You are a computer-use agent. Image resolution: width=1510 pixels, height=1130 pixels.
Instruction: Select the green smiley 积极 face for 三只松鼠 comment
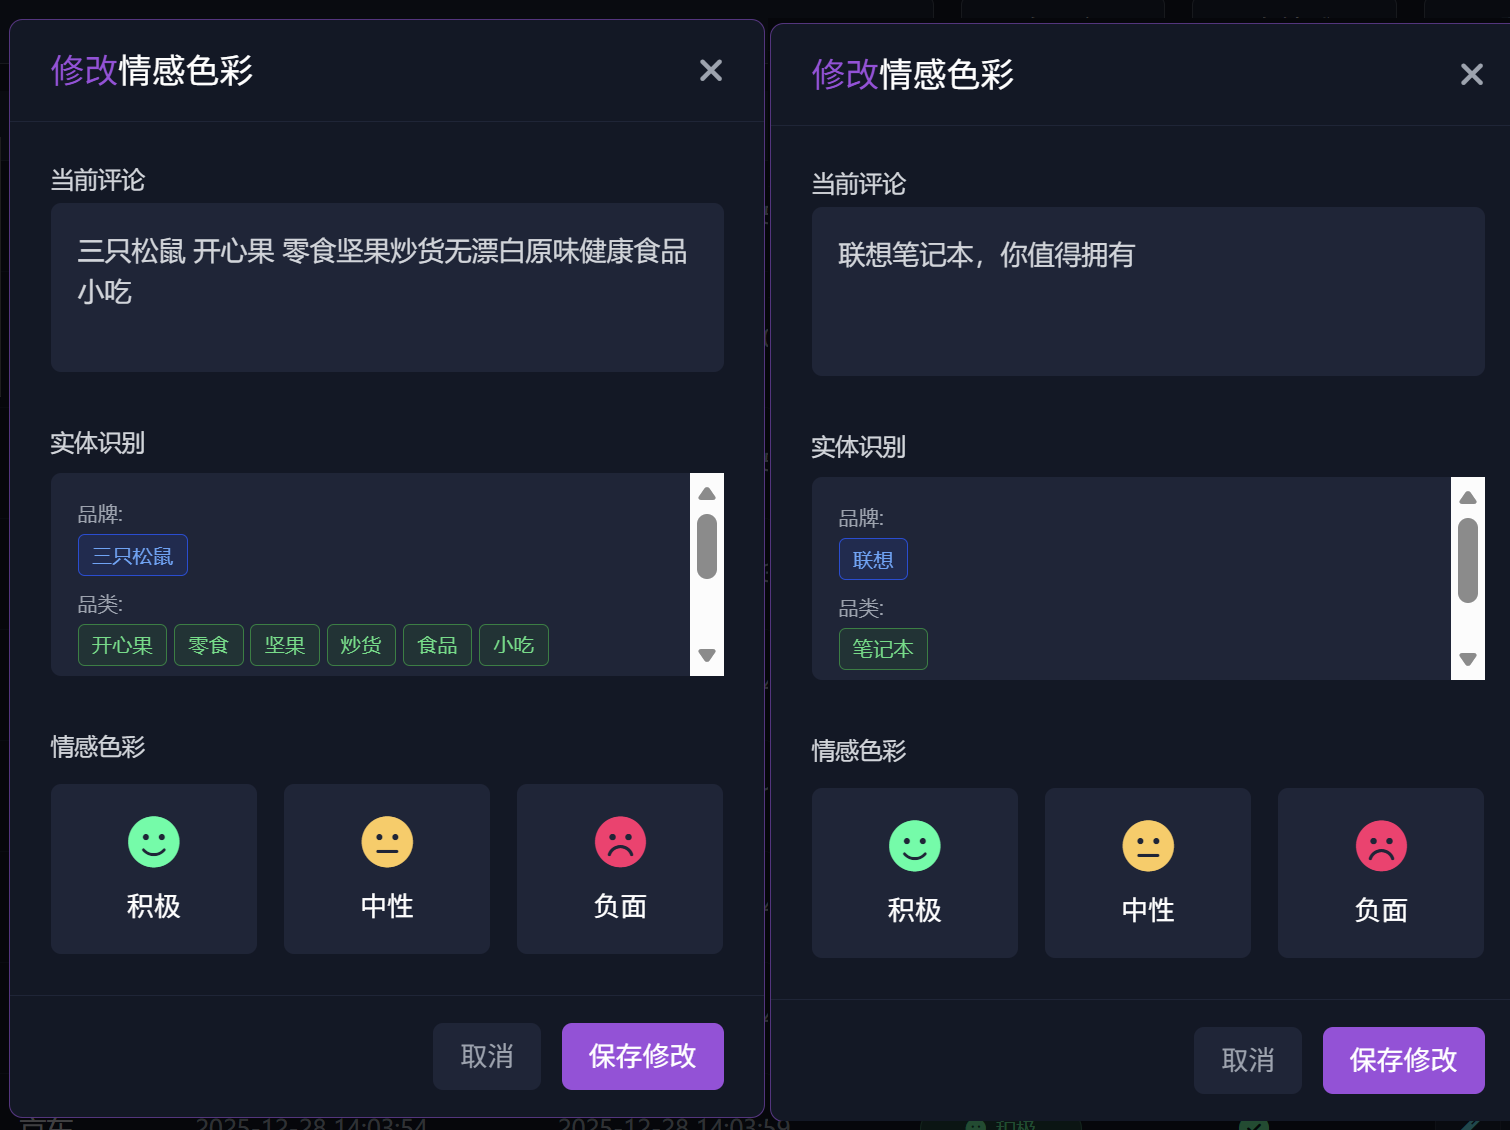click(x=154, y=842)
